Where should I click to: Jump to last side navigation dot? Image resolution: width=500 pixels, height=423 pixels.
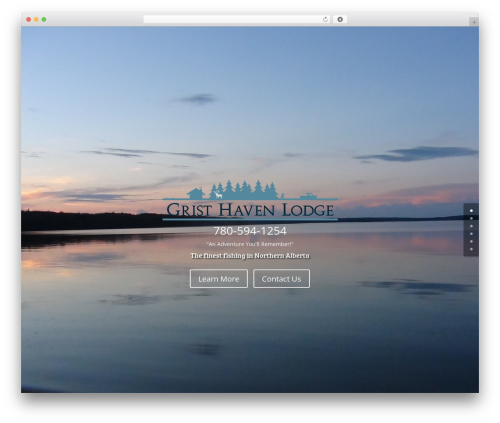click(x=471, y=249)
